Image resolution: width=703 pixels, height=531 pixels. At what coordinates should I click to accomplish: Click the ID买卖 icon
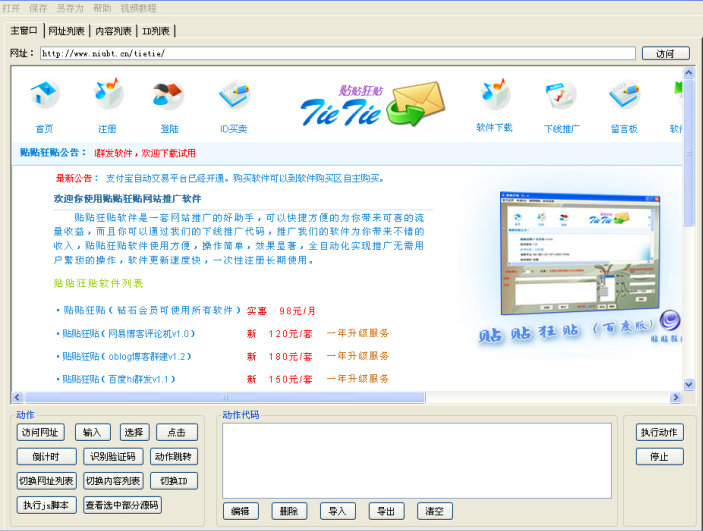pos(233,97)
